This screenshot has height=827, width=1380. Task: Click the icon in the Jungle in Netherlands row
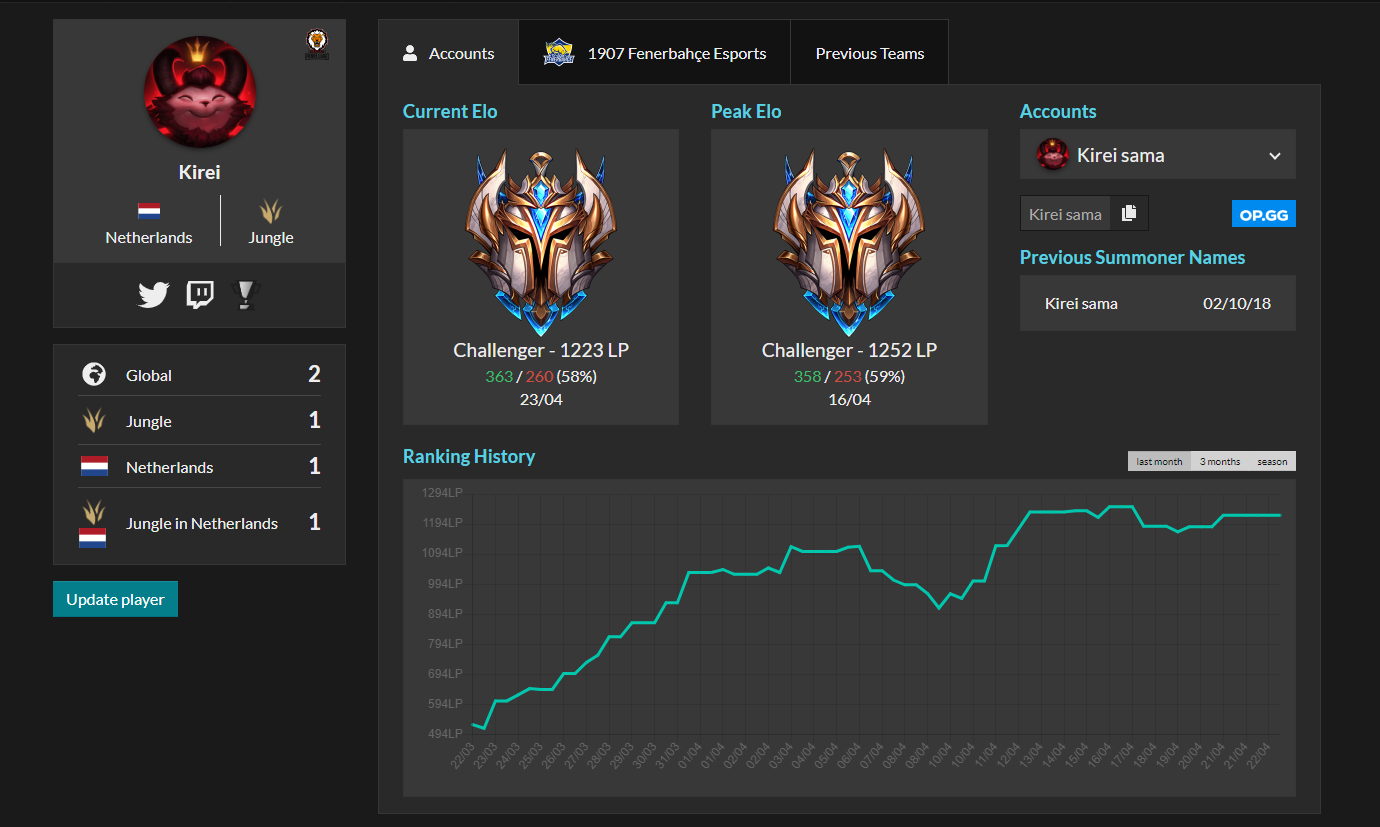click(94, 523)
